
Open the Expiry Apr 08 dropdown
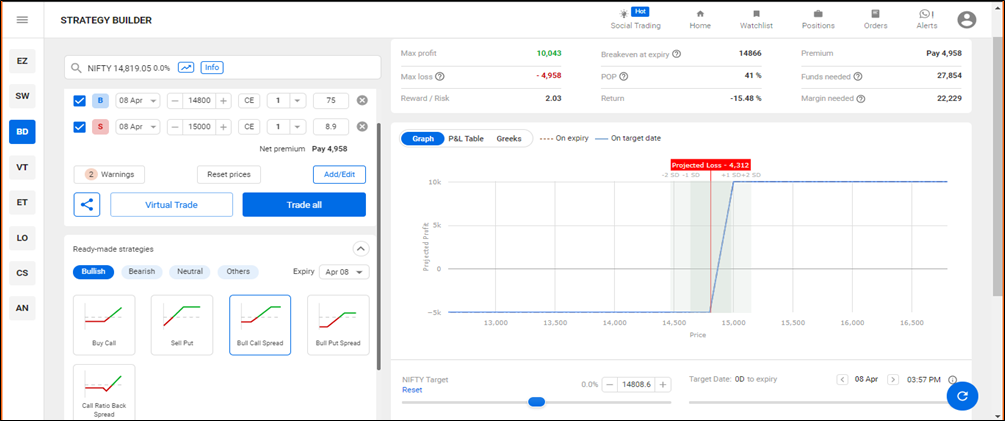click(x=347, y=272)
